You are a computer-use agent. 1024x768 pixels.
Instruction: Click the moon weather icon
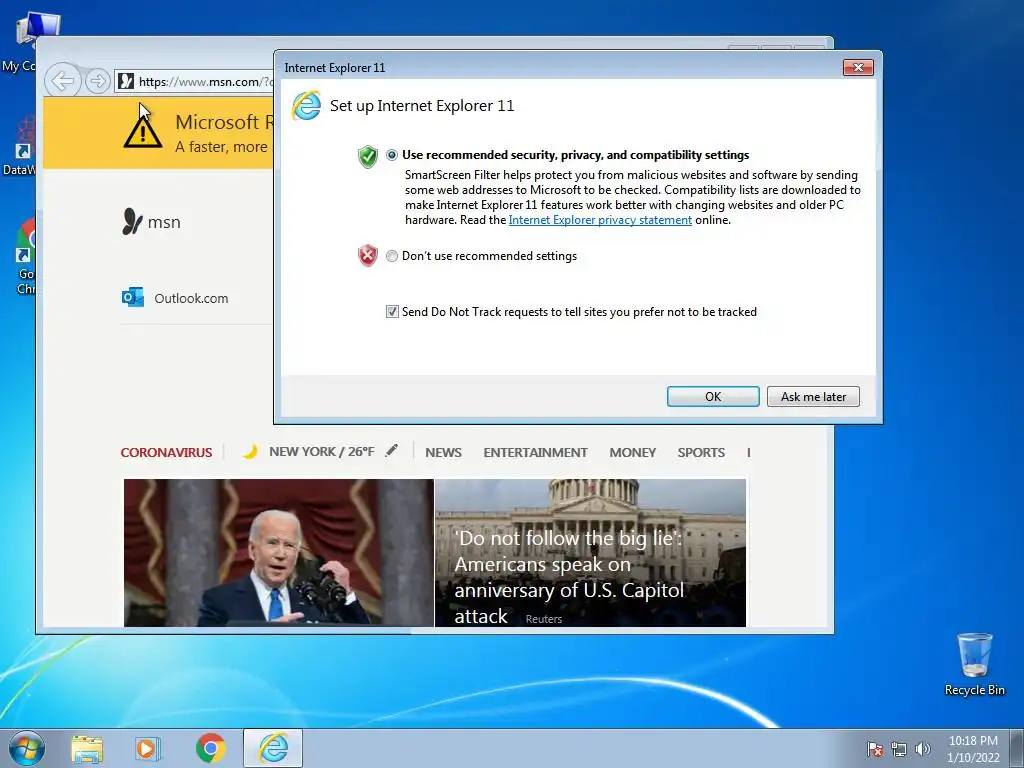click(x=249, y=451)
